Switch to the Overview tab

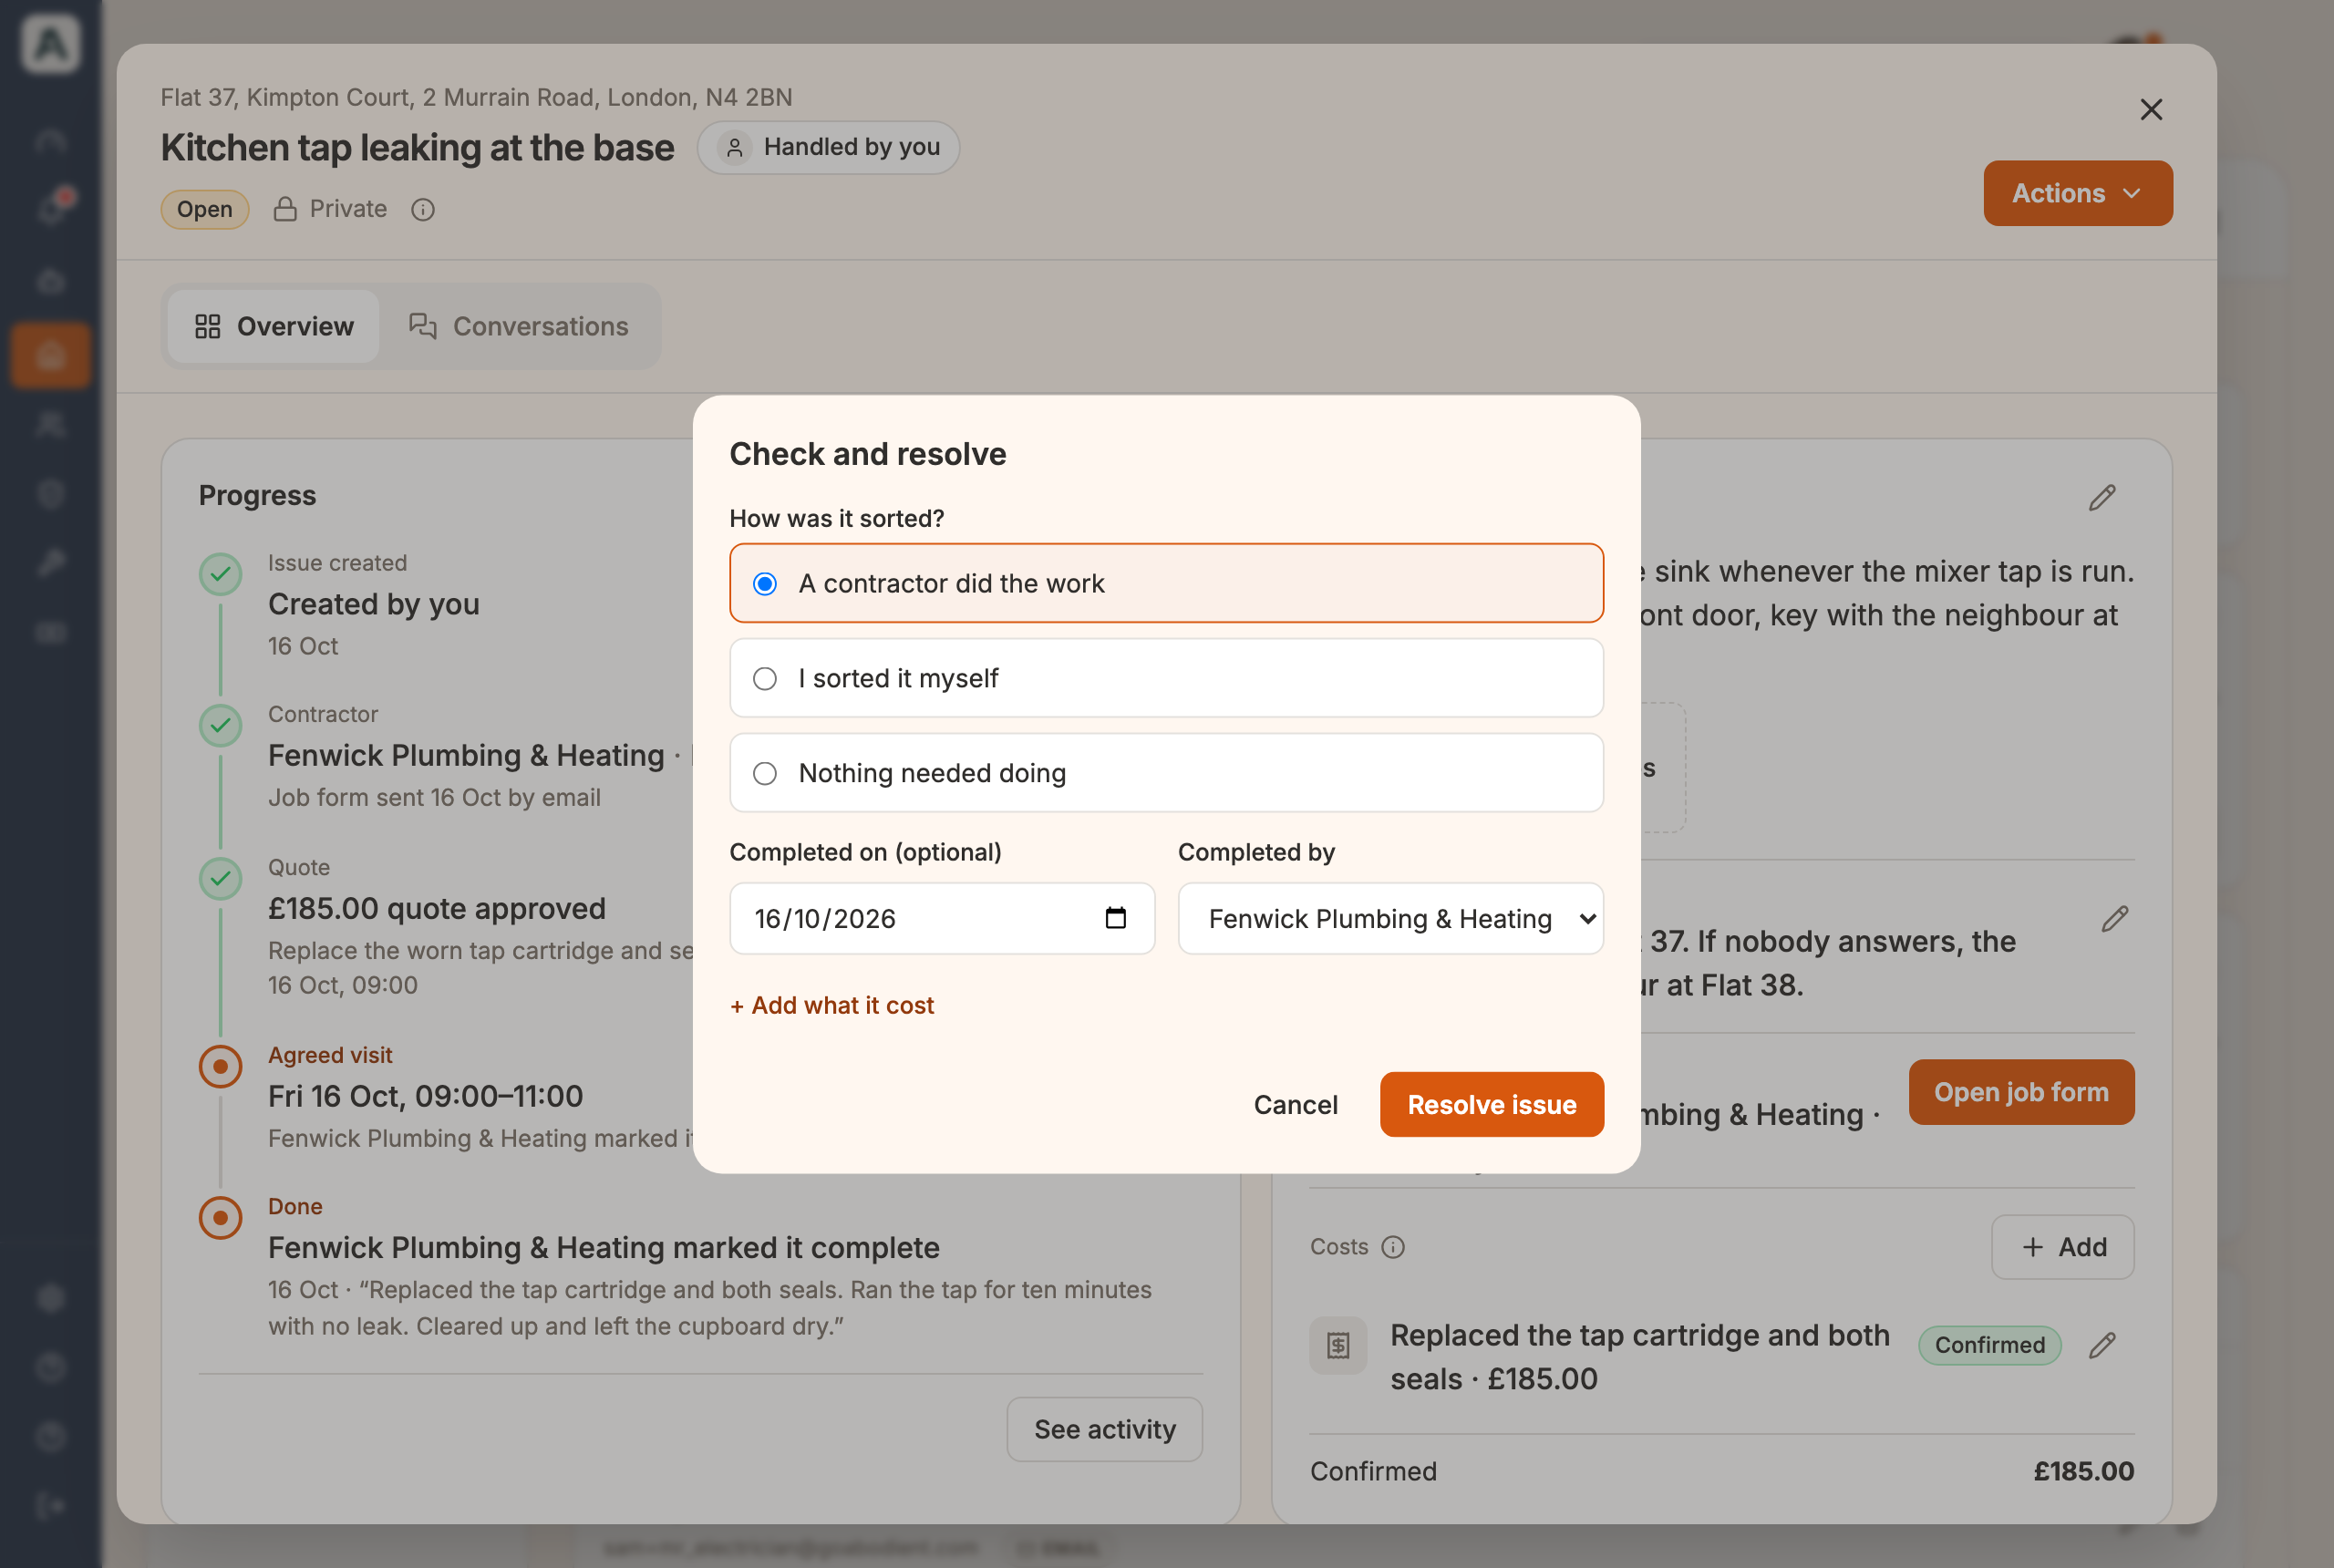(273, 326)
